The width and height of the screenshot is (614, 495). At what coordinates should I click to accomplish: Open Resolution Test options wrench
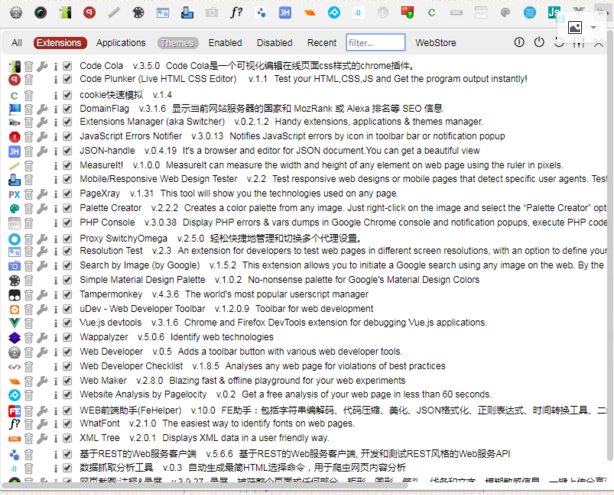[42, 251]
